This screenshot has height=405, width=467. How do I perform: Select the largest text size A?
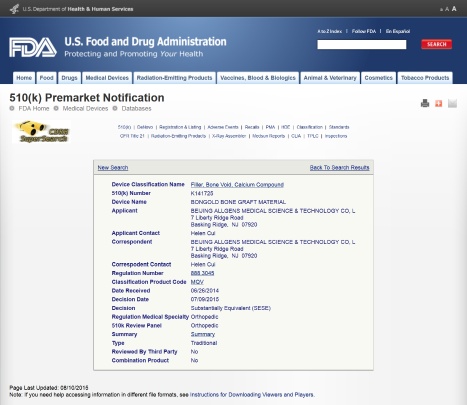(454, 9)
